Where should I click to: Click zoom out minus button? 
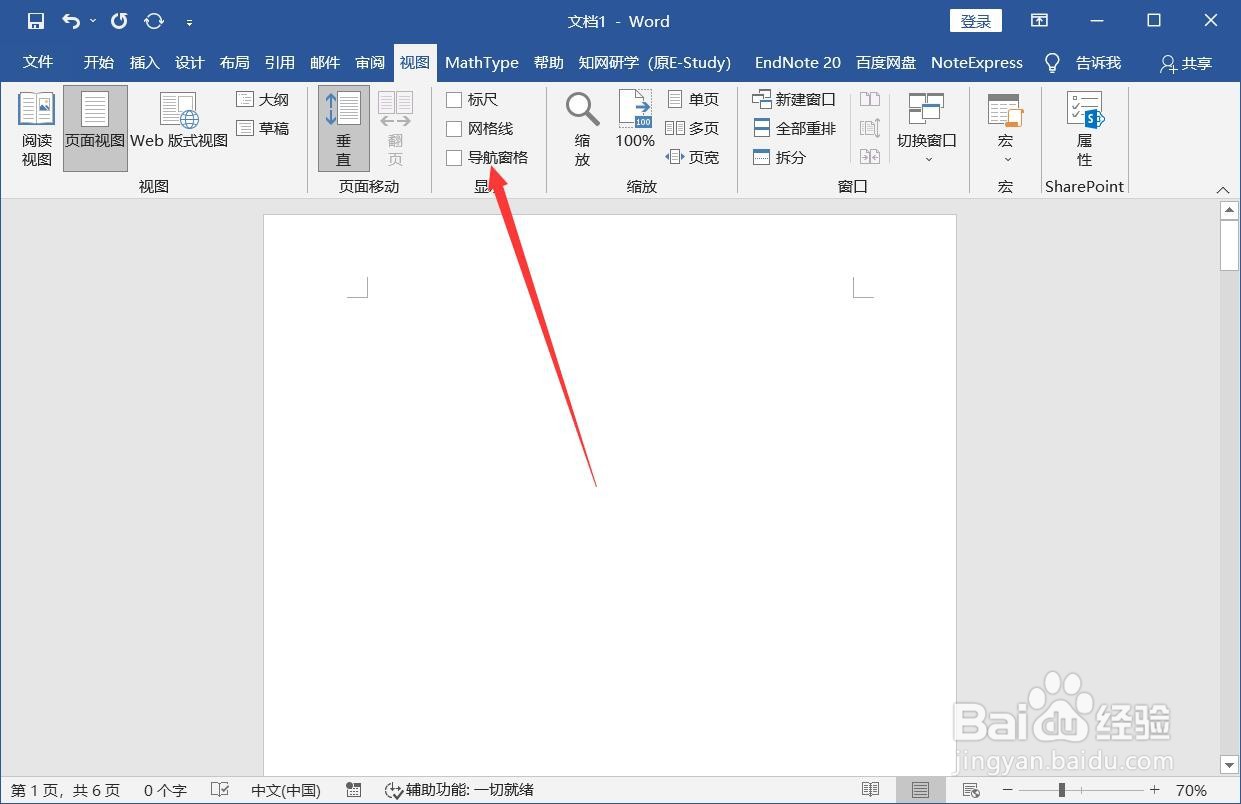coord(1008,790)
